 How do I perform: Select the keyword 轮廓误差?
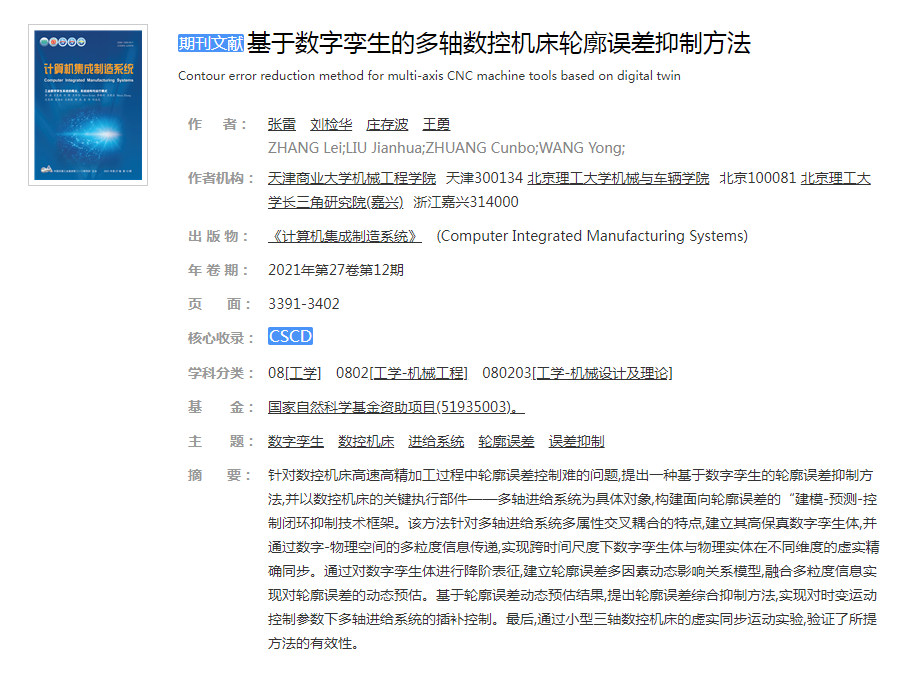coord(506,441)
